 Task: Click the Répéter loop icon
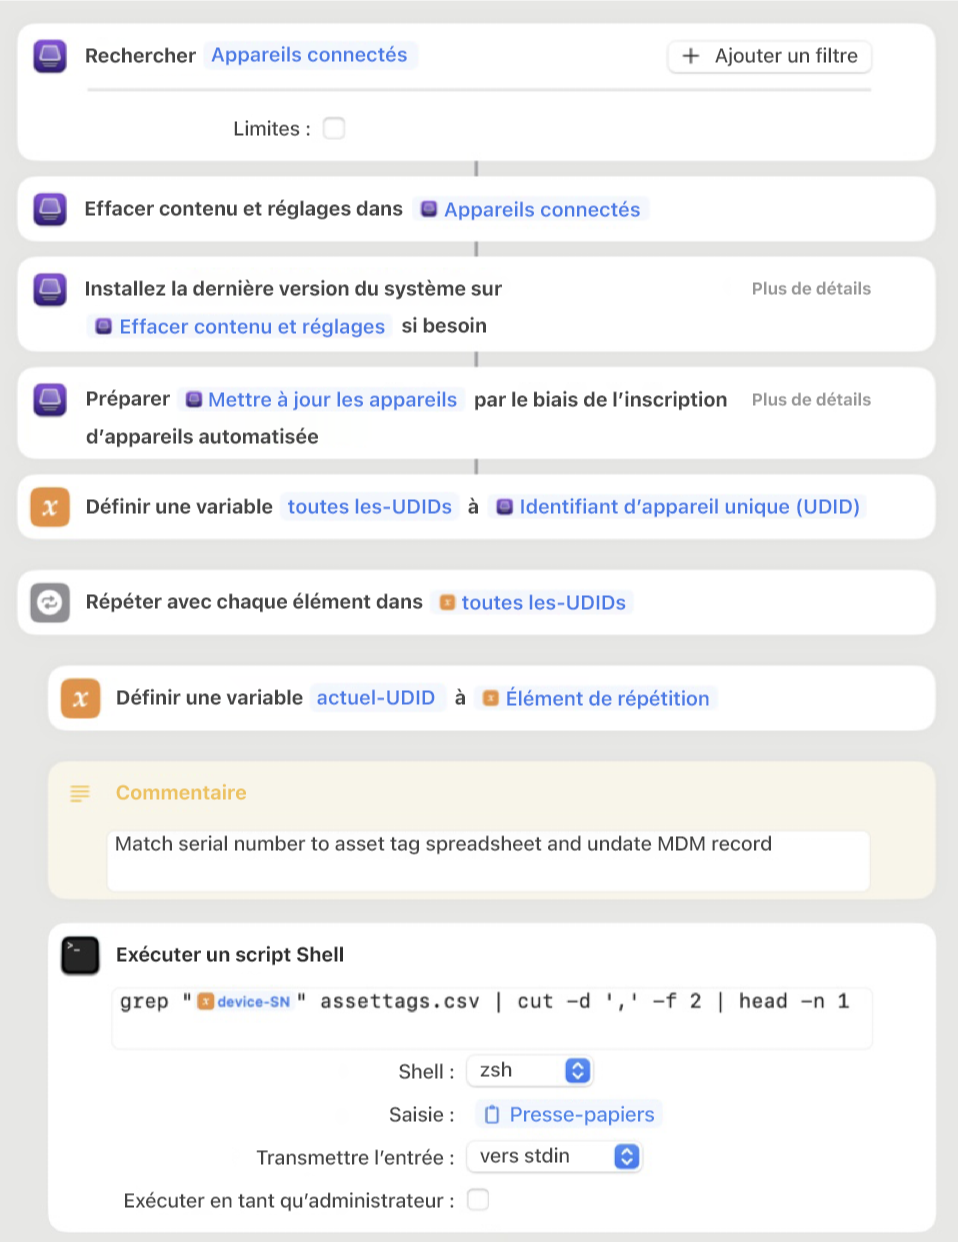coord(49,601)
